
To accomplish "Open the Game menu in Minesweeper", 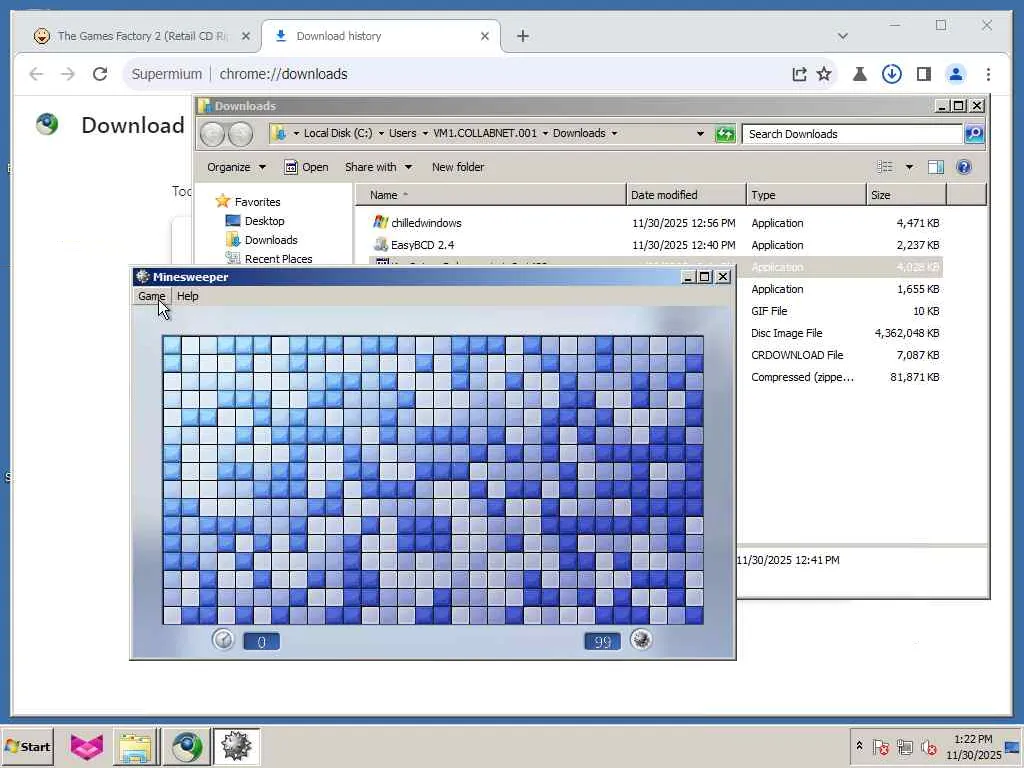I will 152,296.
